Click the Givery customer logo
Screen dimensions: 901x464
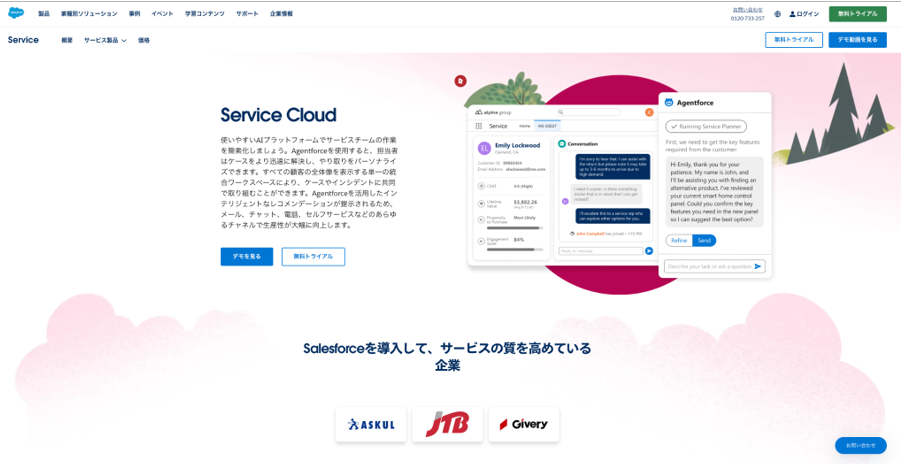point(523,424)
